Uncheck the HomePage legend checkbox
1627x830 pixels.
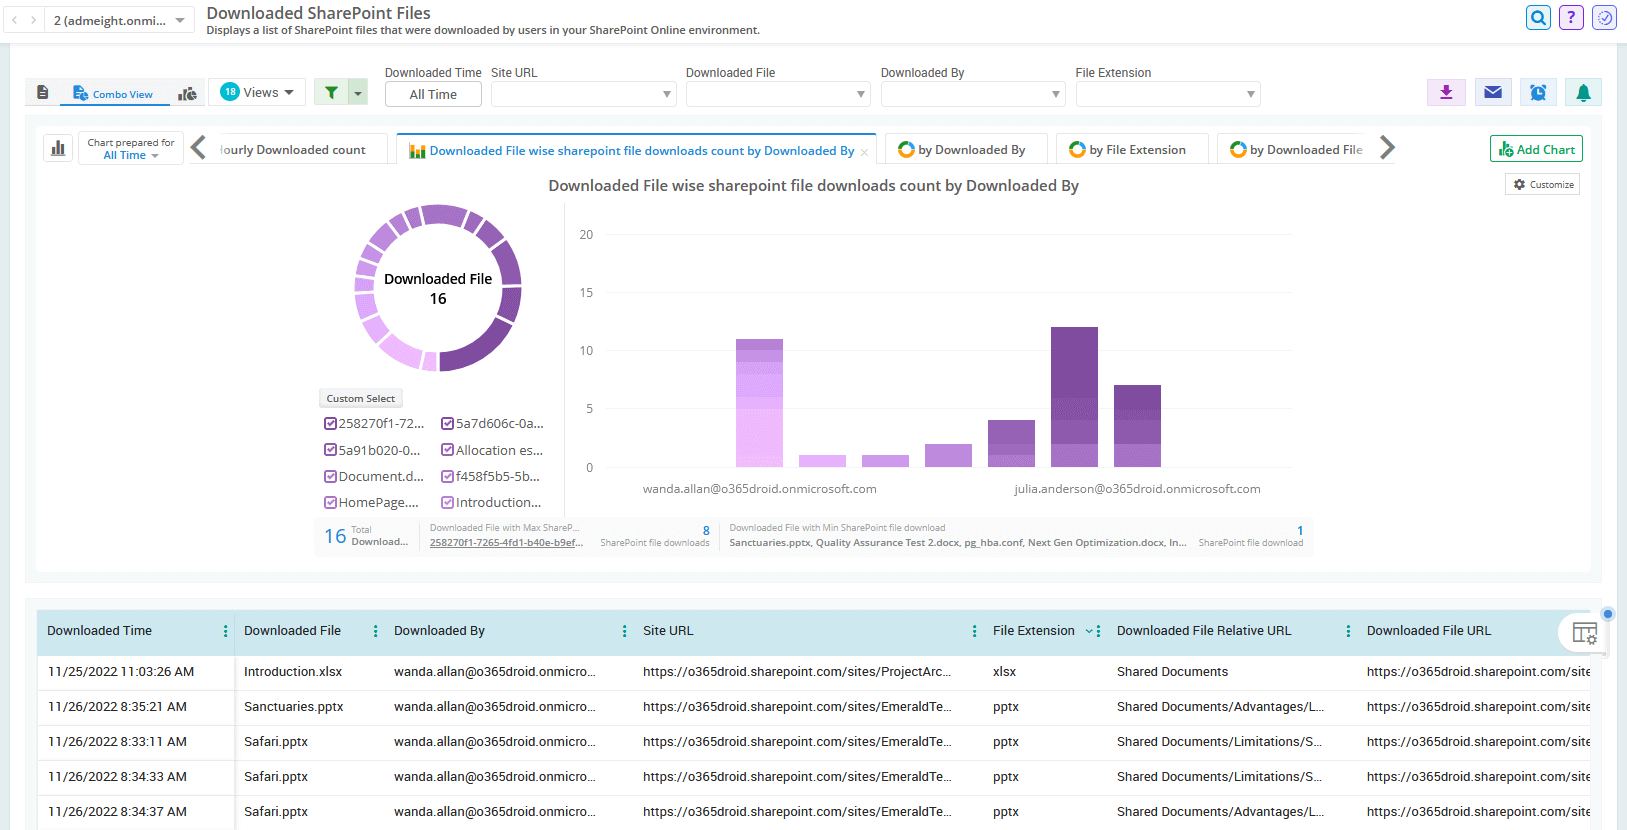(x=330, y=503)
